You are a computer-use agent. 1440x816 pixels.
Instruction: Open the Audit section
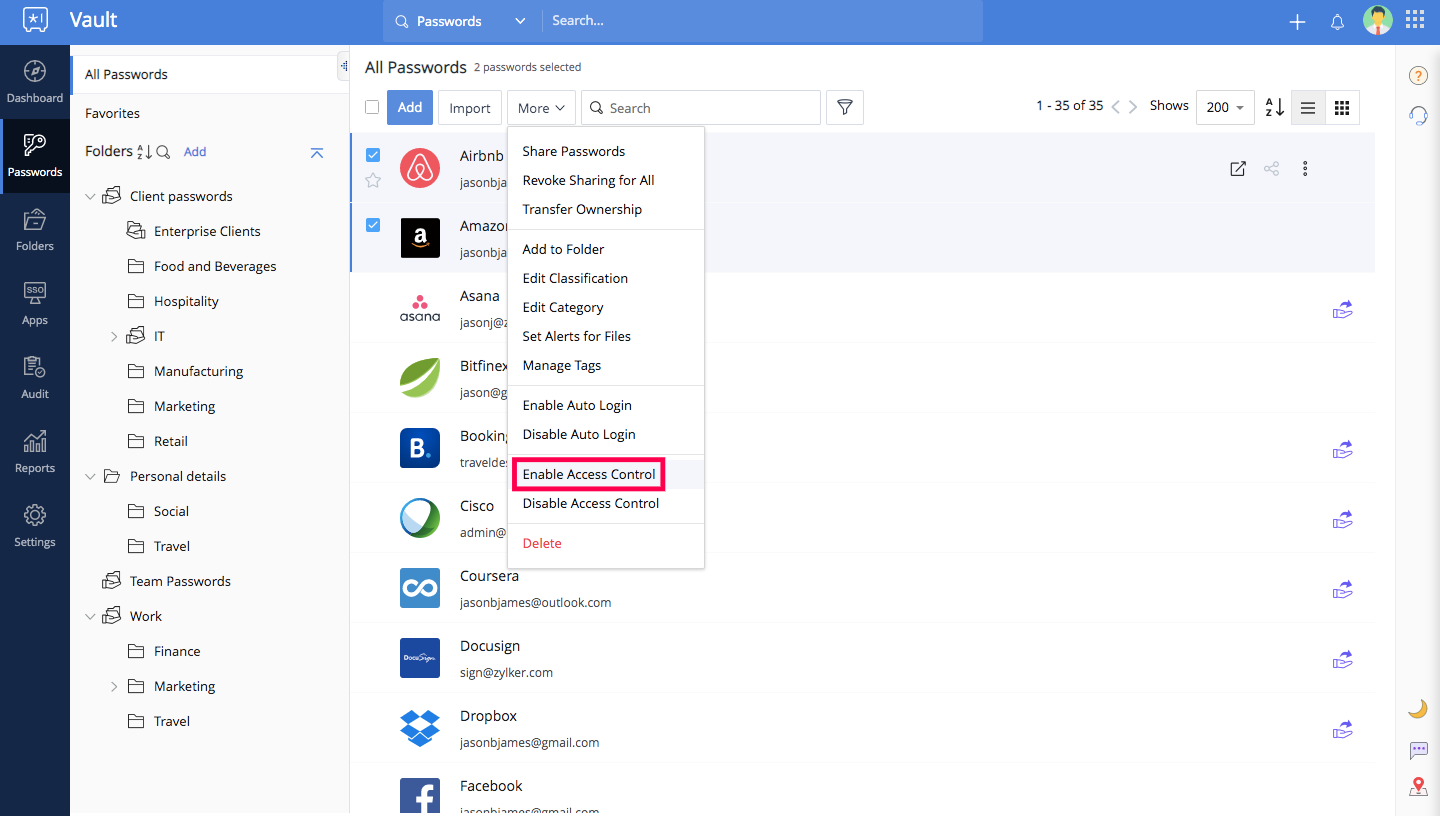[x=35, y=378]
